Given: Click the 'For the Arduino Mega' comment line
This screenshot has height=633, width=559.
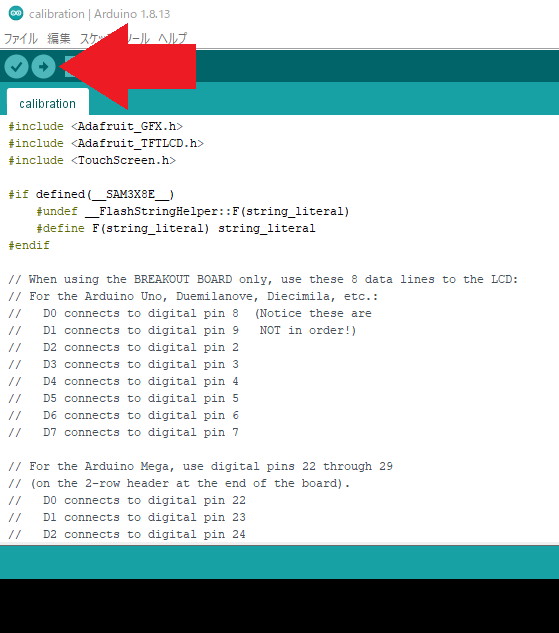Looking at the screenshot, I should pos(200,466).
